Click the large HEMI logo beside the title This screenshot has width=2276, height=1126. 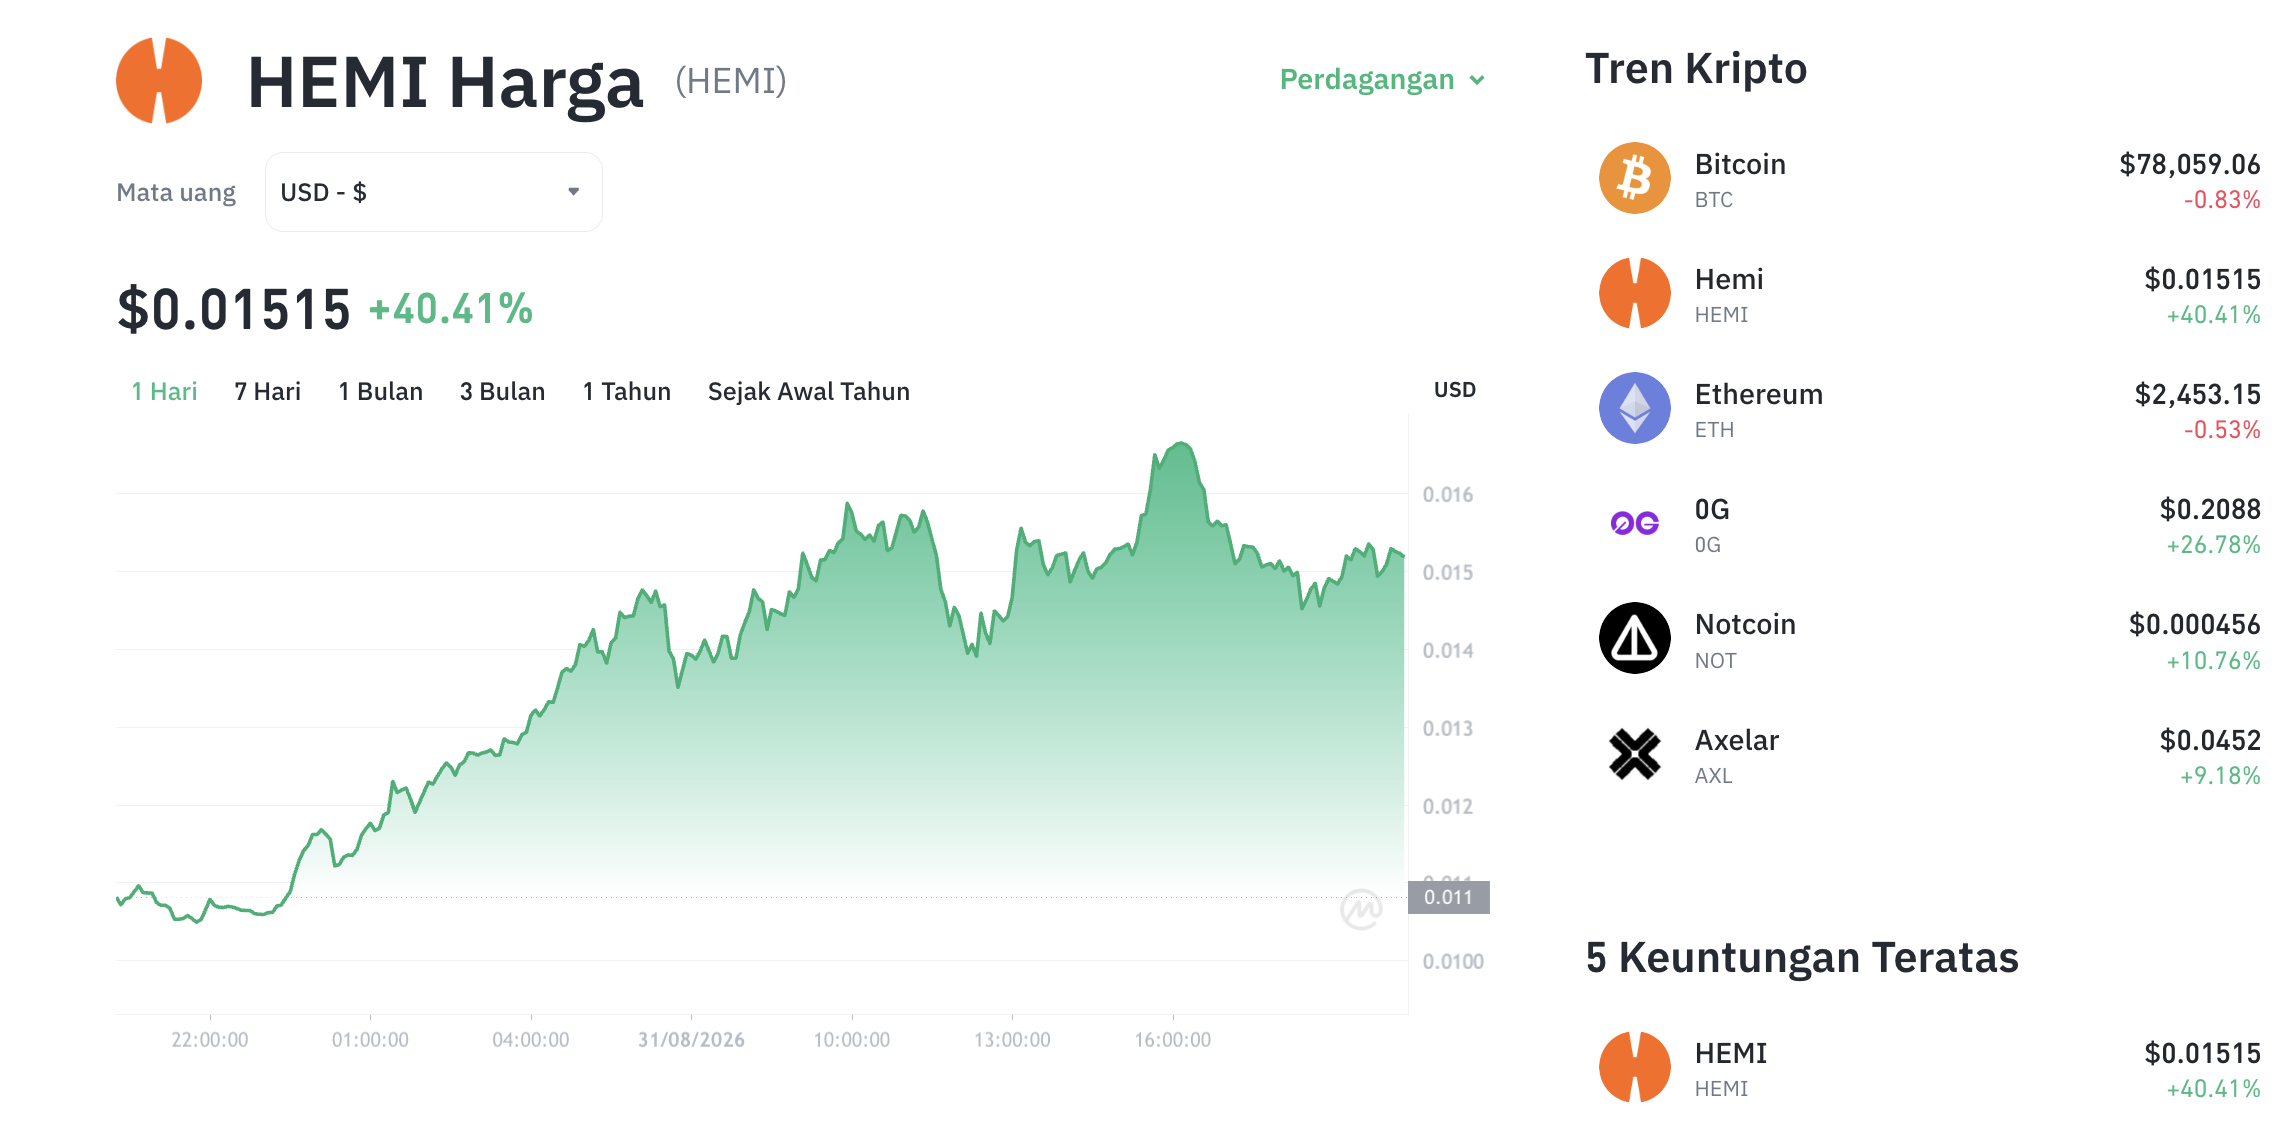click(159, 81)
